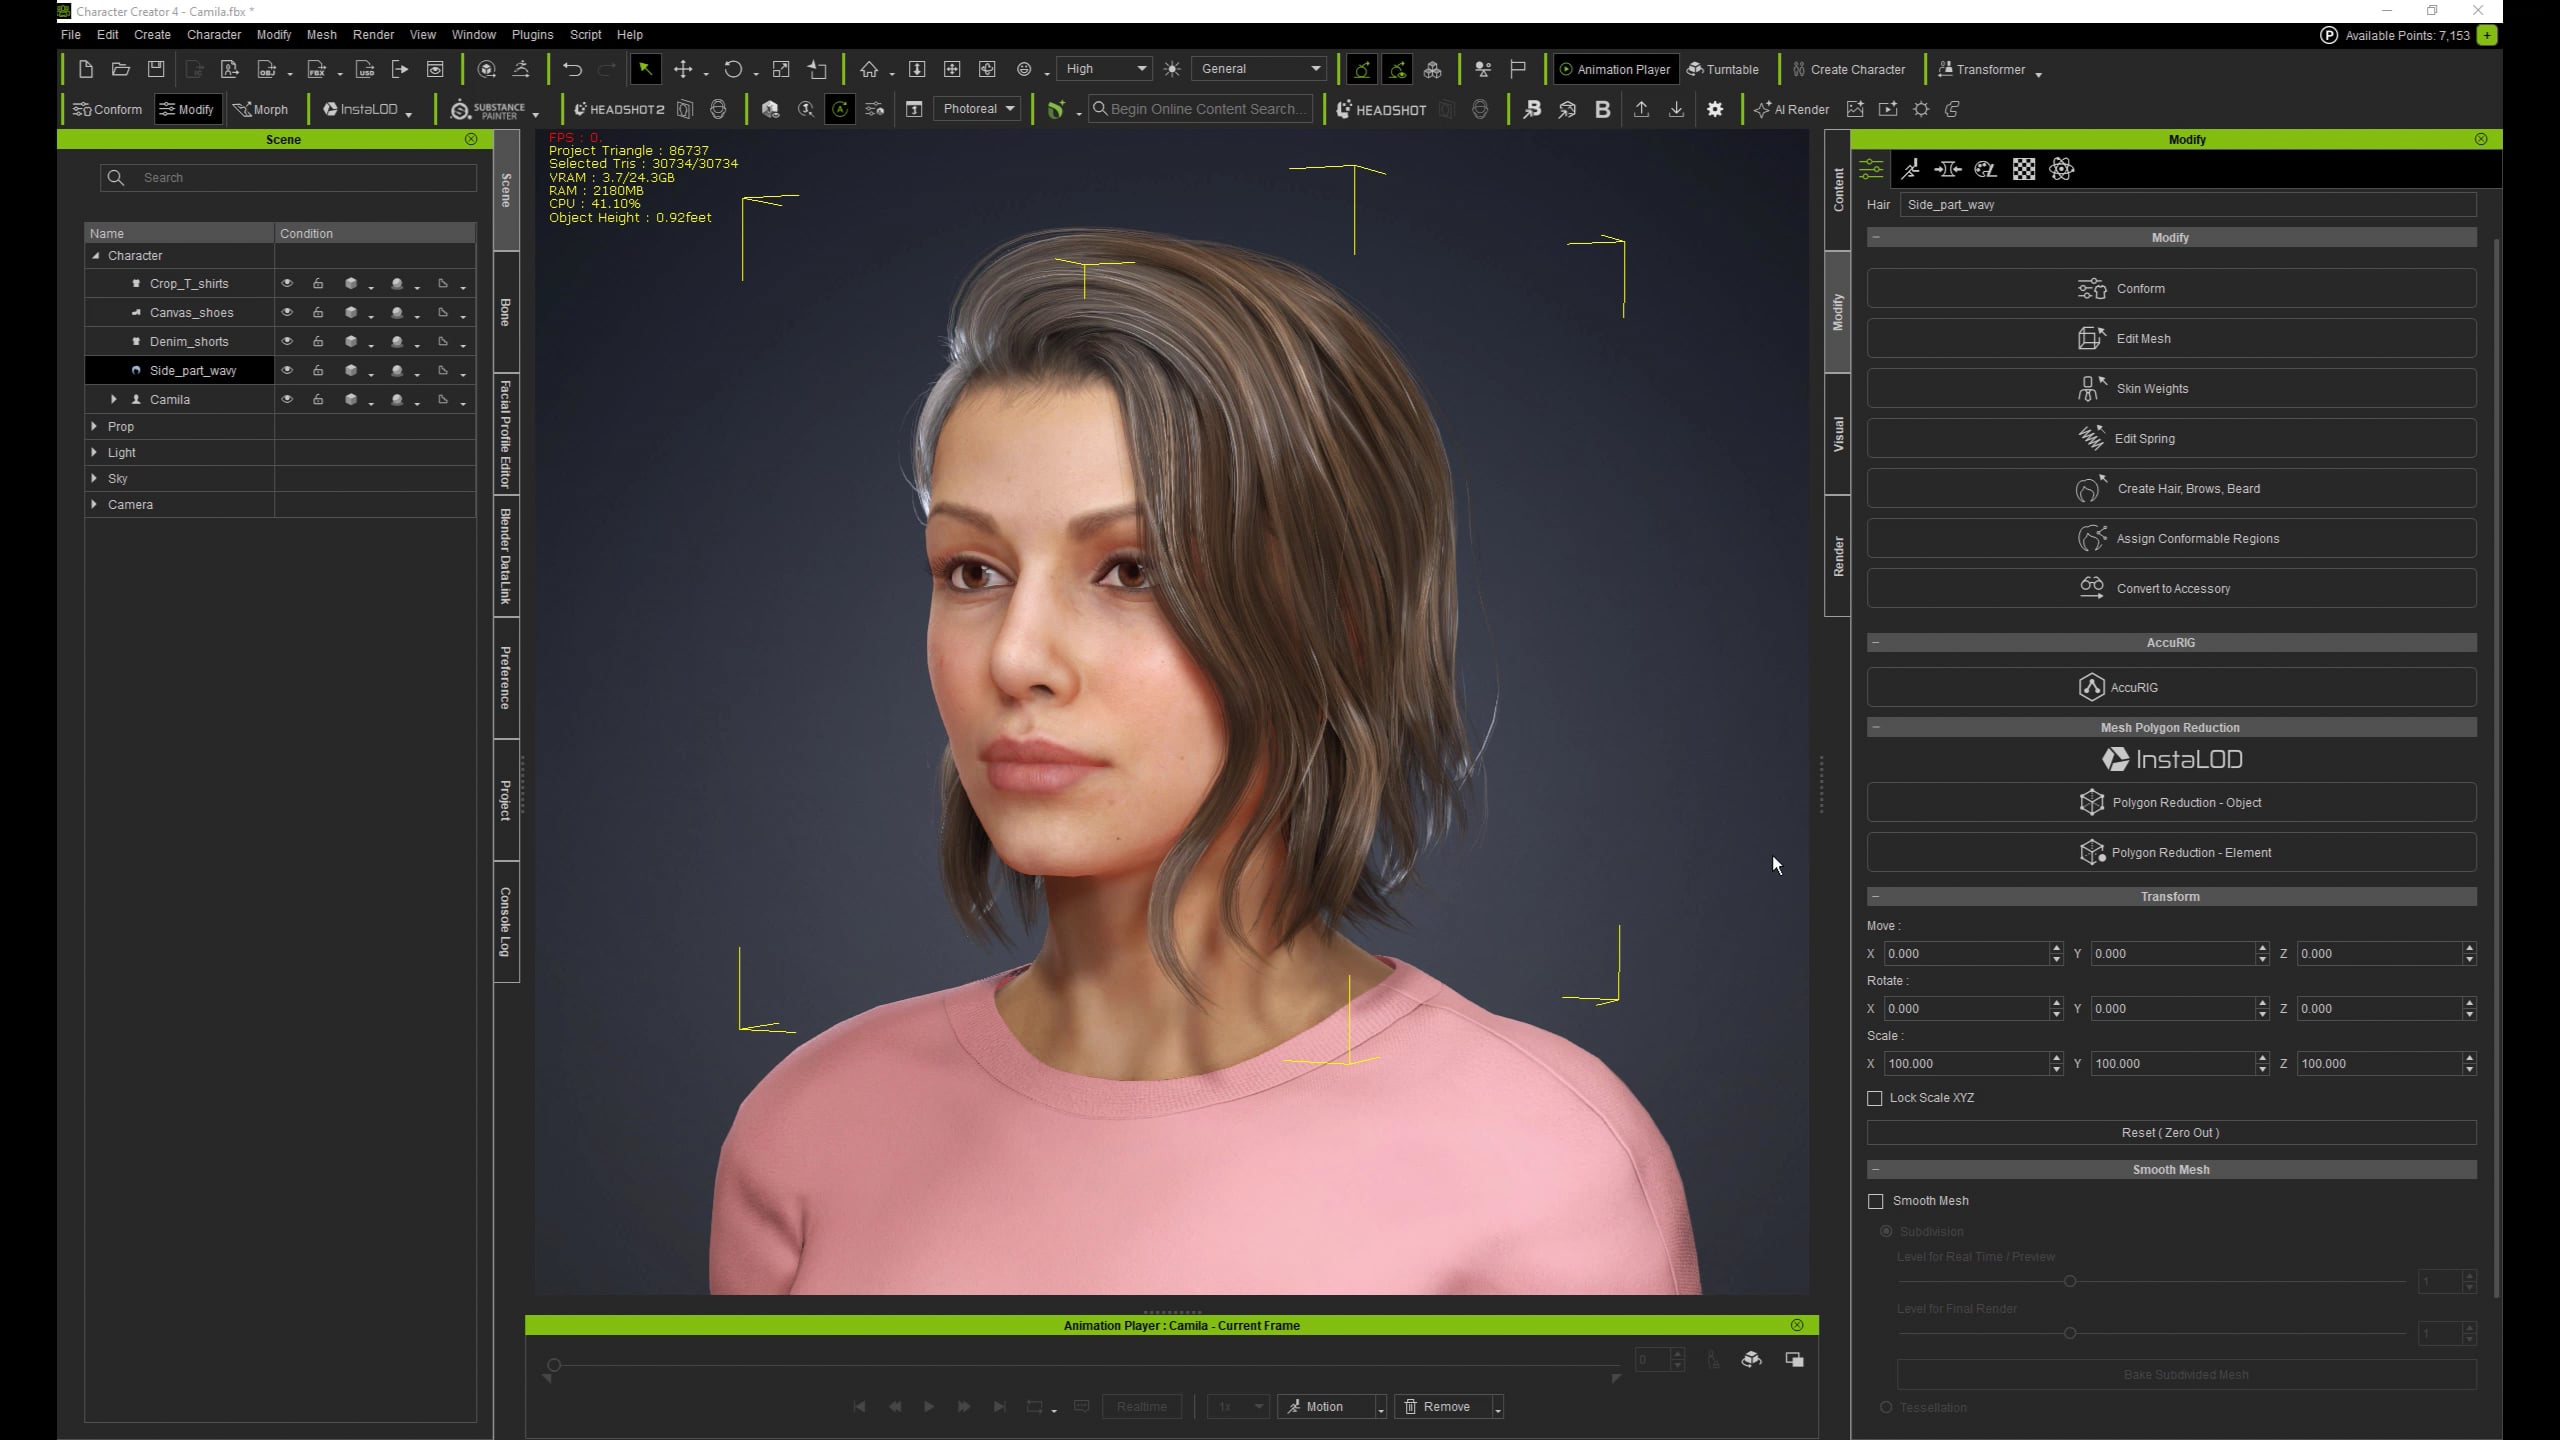This screenshot has width=2560, height=1440.
Task: Click the AI Render toolbar icon
Action: coord(1792,109)
